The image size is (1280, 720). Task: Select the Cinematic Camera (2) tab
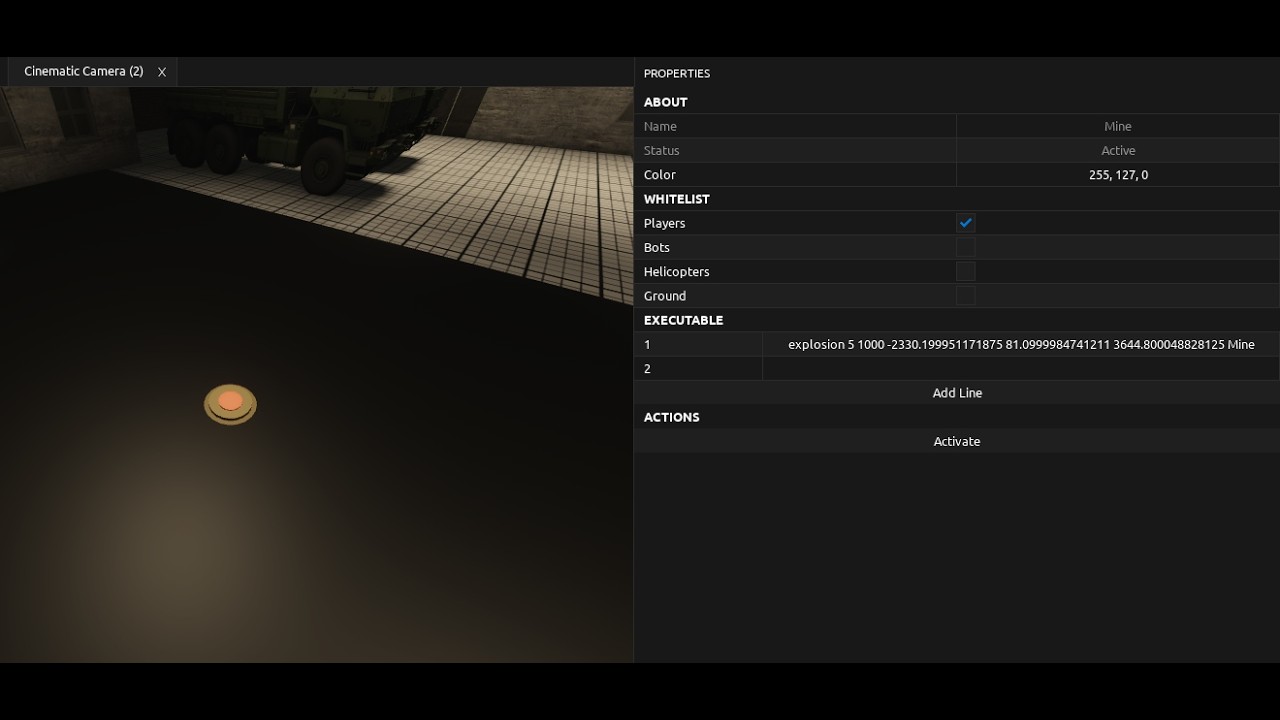point(84,71)
